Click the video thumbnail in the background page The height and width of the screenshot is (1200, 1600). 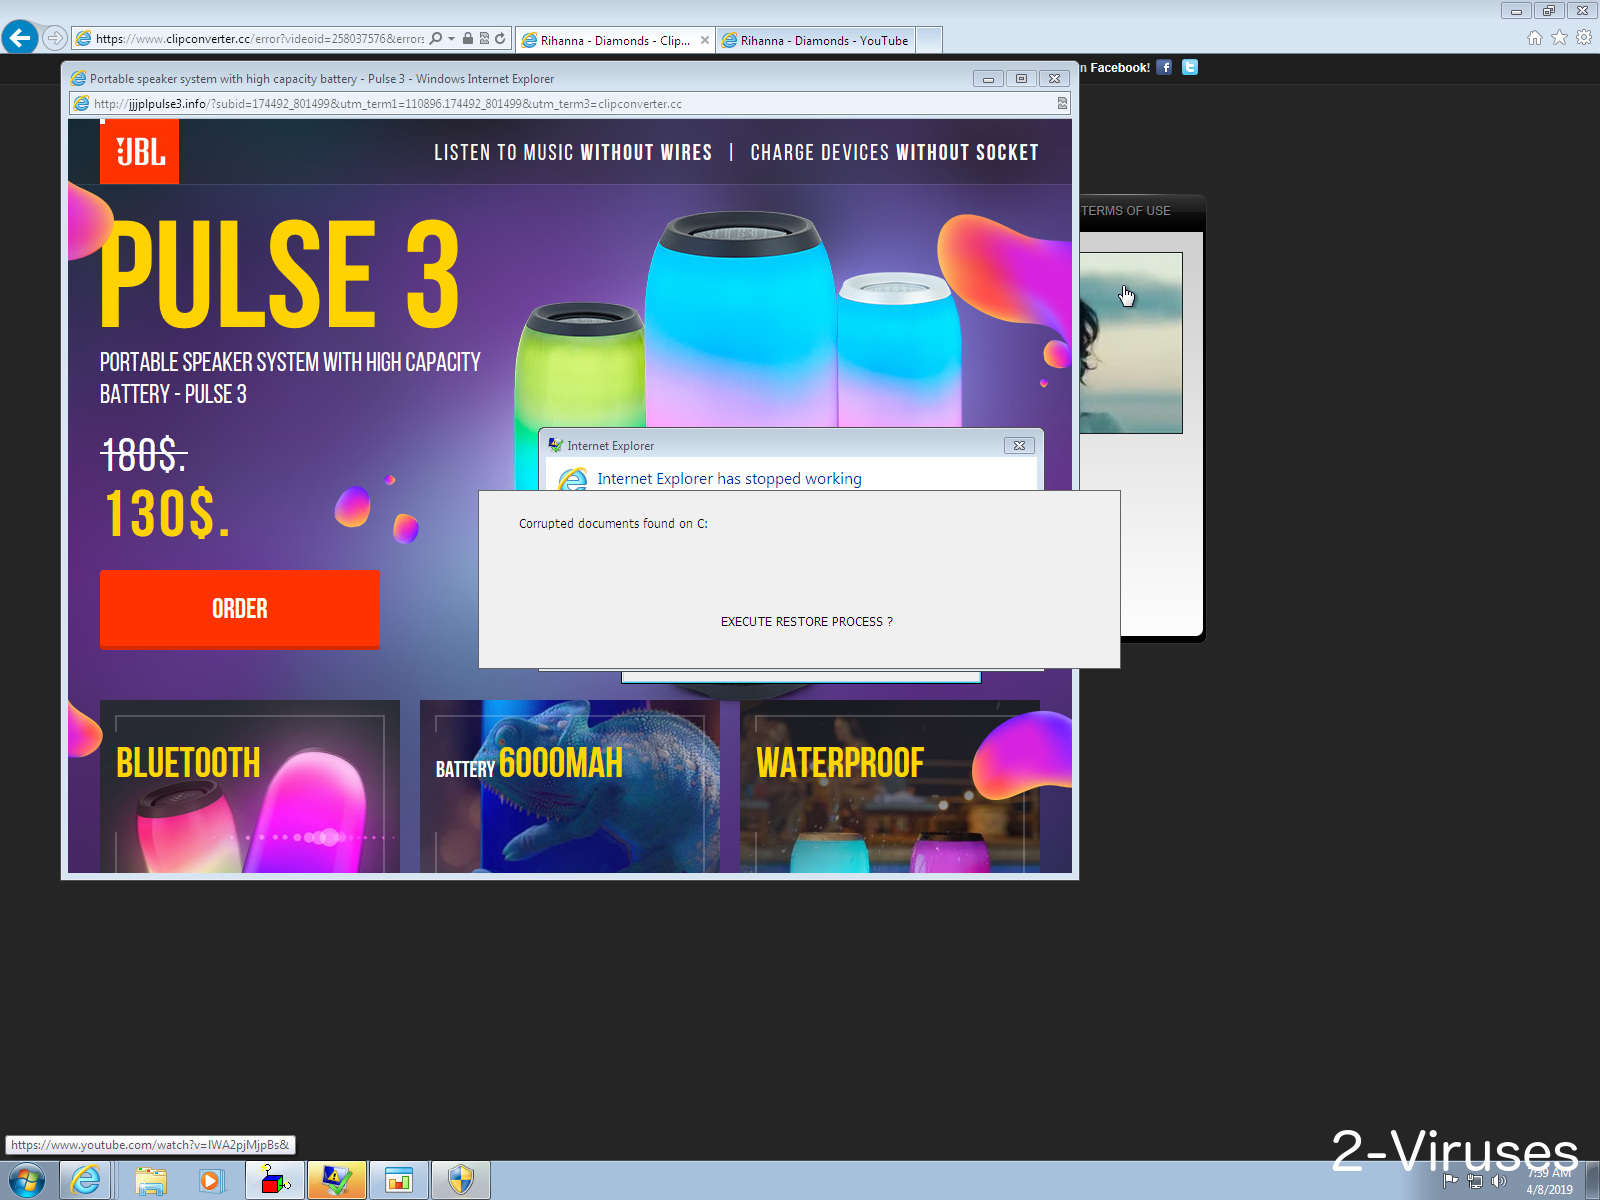click(1131, 343)
